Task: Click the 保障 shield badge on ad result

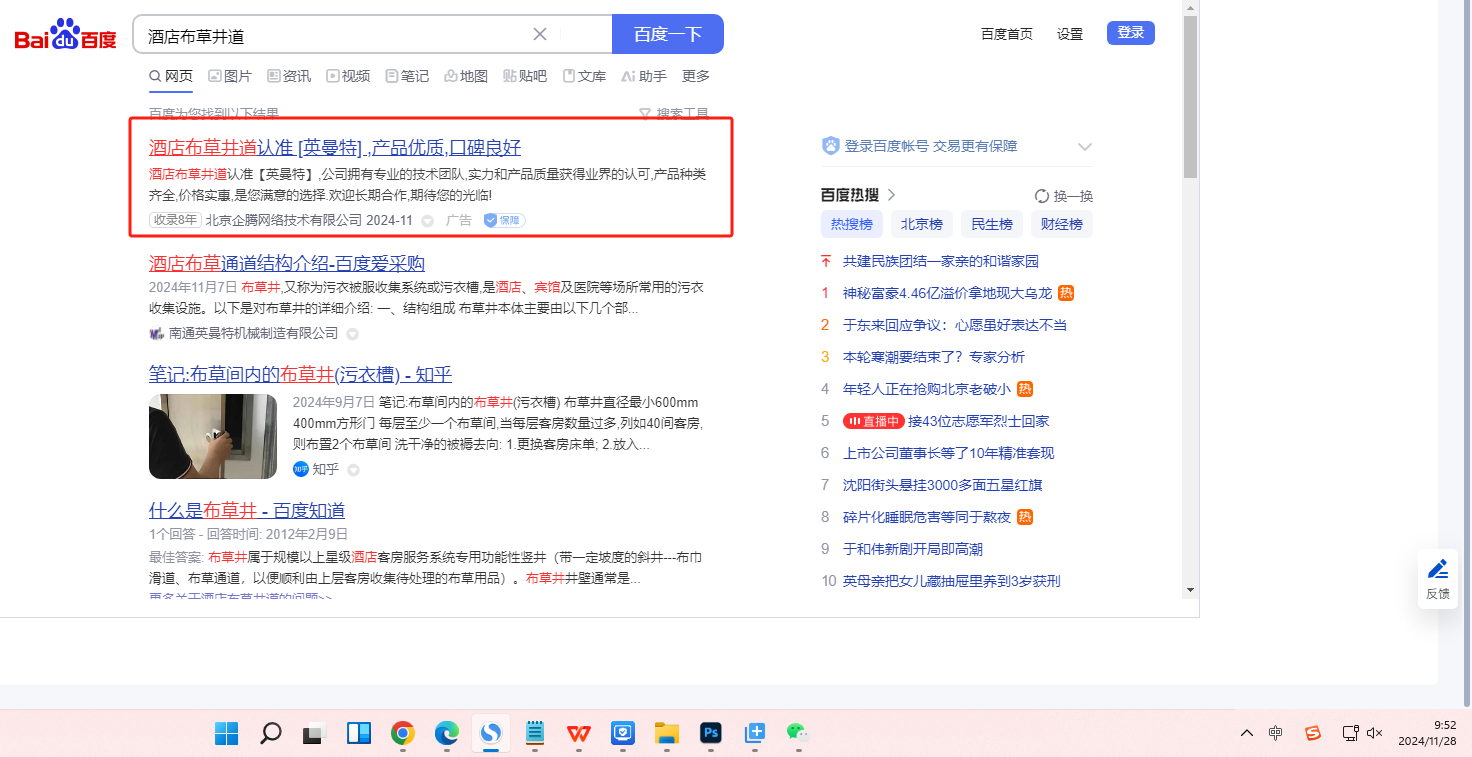Action: point(504,220)
